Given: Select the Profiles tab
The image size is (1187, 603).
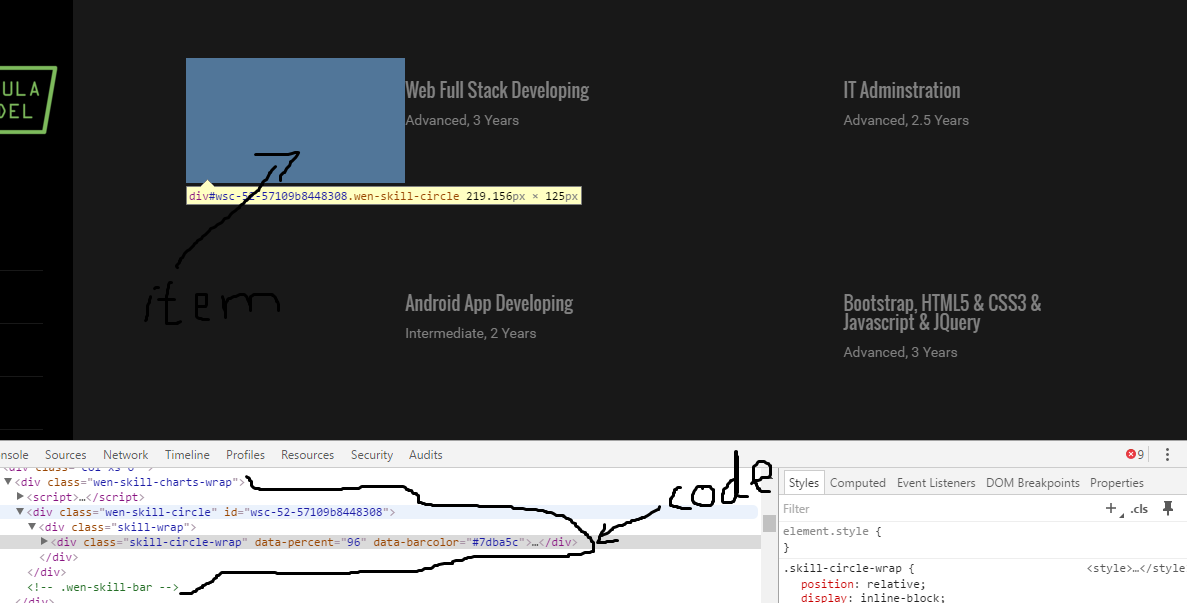Looking at the screenshot, I should point(245,455).
